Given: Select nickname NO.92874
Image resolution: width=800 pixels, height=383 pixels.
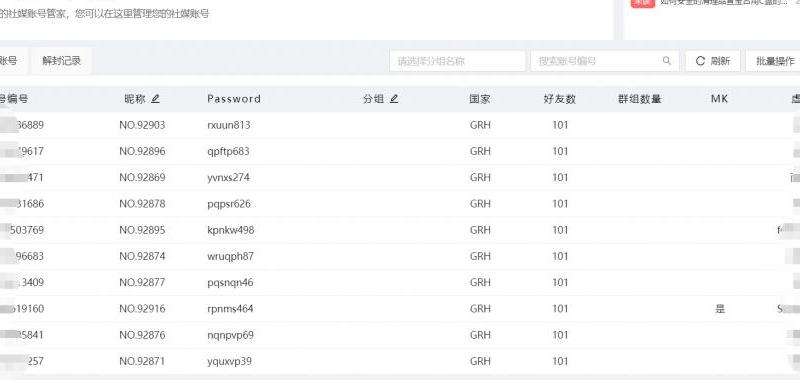Looking at the screenshot, I should [142, 256].
